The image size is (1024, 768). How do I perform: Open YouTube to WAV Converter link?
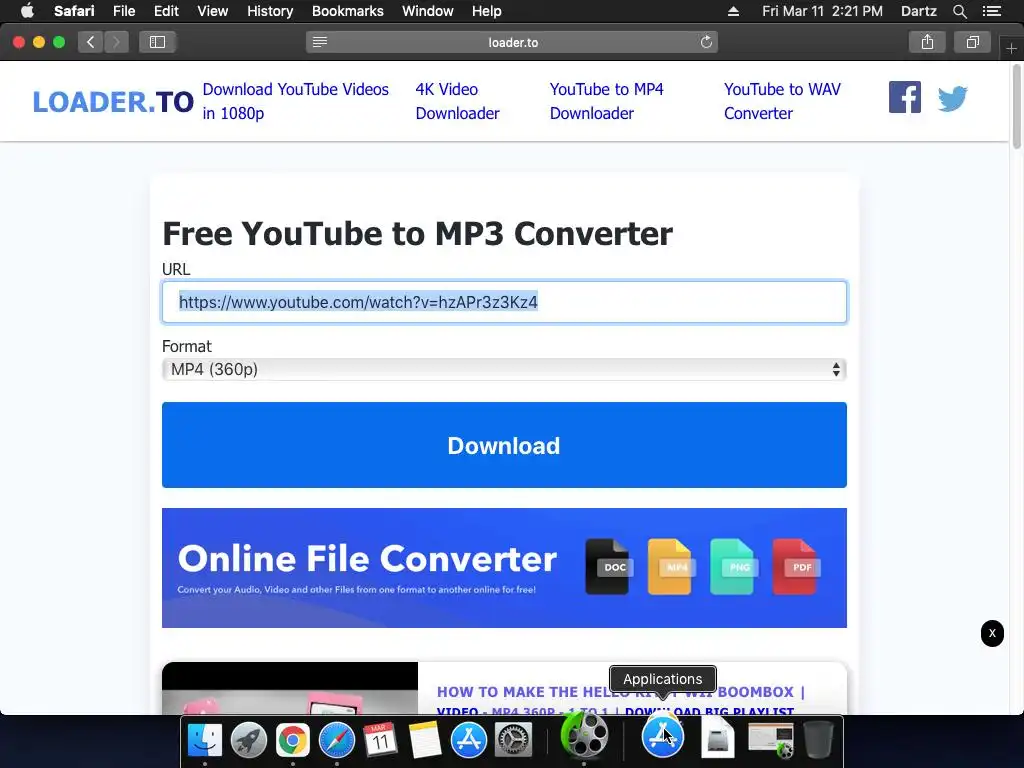[x=782, y=101]
